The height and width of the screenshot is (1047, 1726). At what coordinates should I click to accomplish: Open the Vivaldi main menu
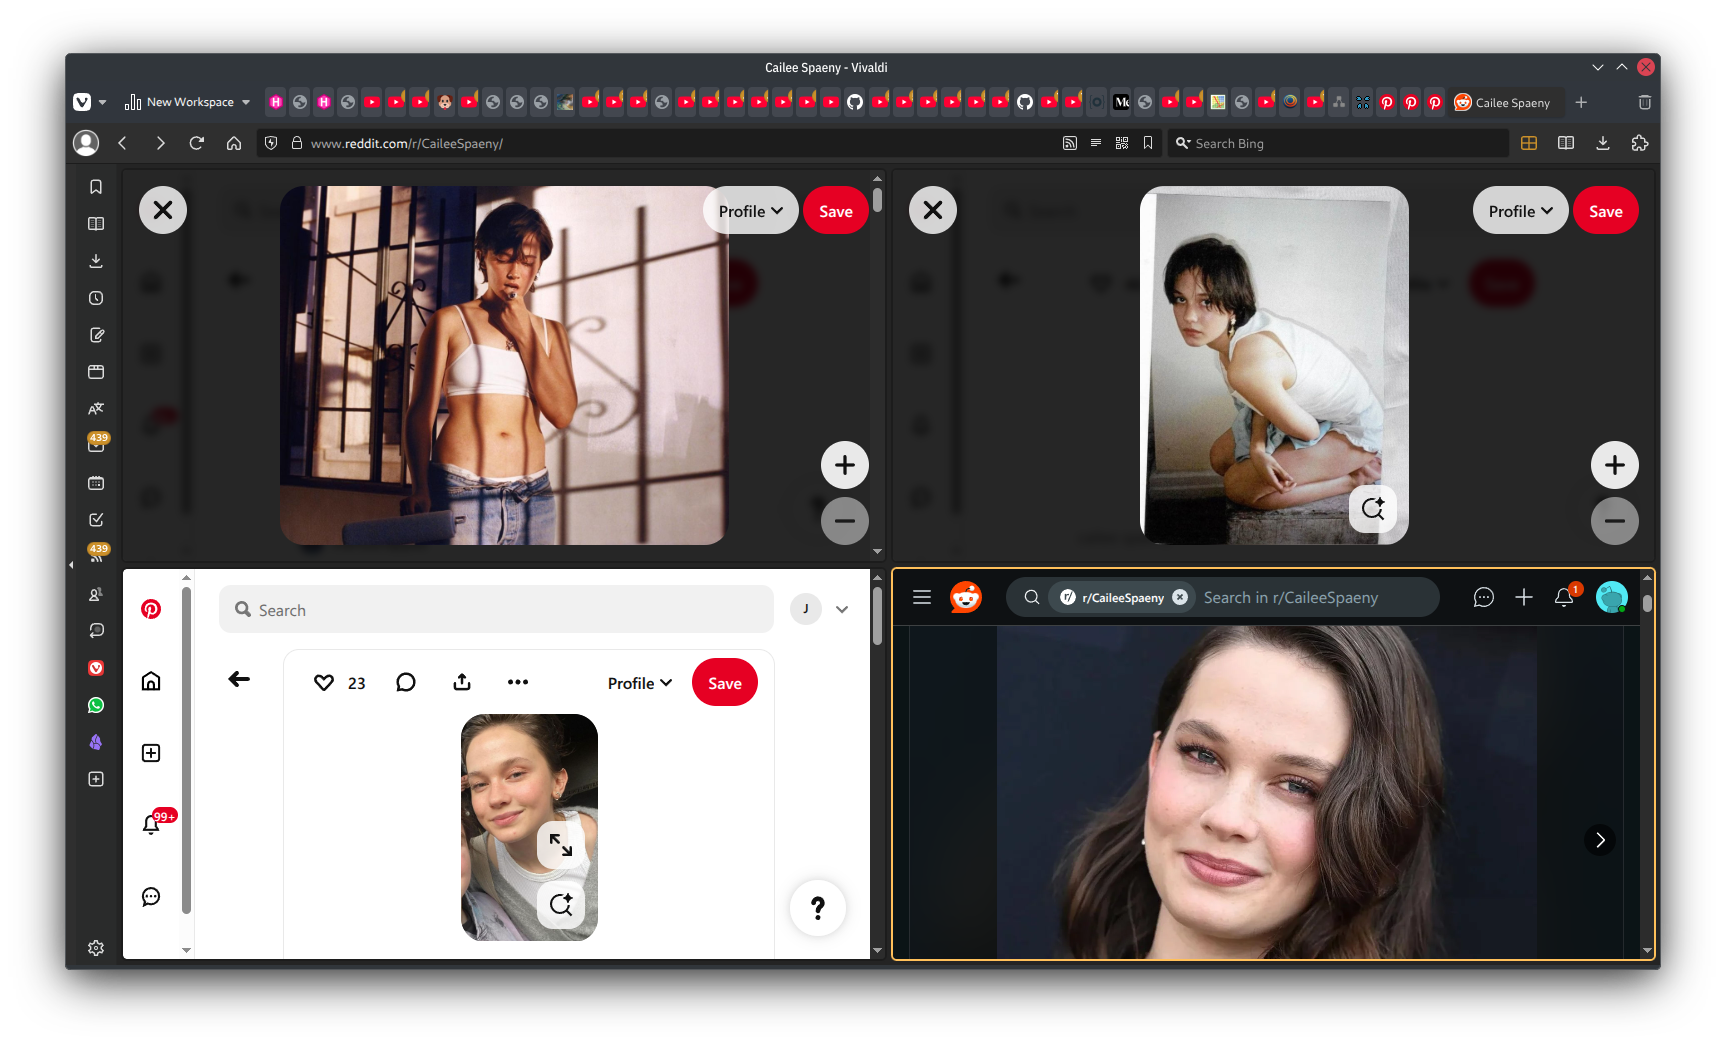coord(82,102)
